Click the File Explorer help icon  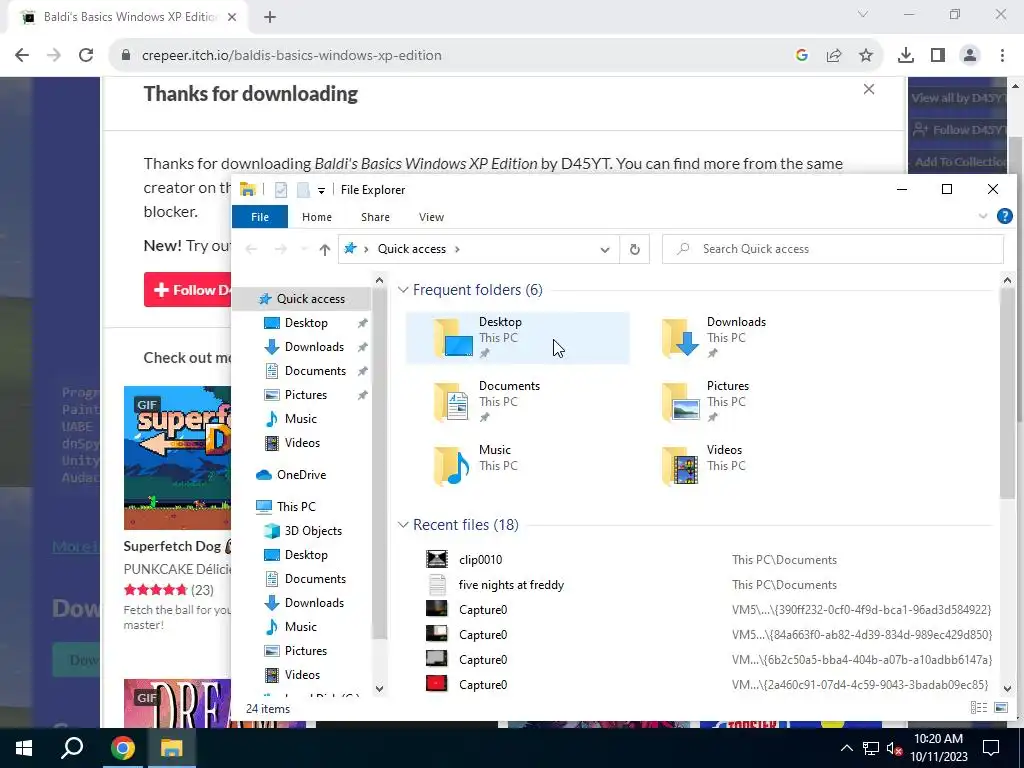[1004, 216]
